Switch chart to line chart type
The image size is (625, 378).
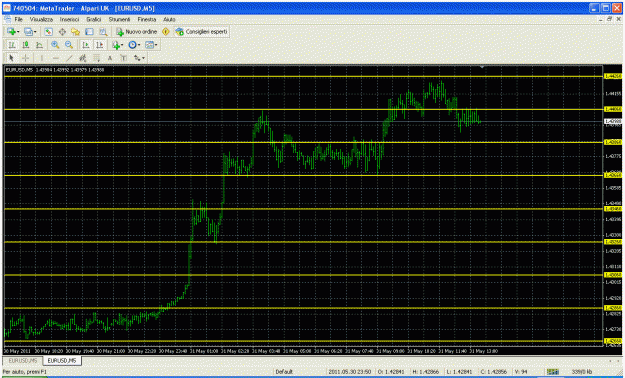point(39,45)
